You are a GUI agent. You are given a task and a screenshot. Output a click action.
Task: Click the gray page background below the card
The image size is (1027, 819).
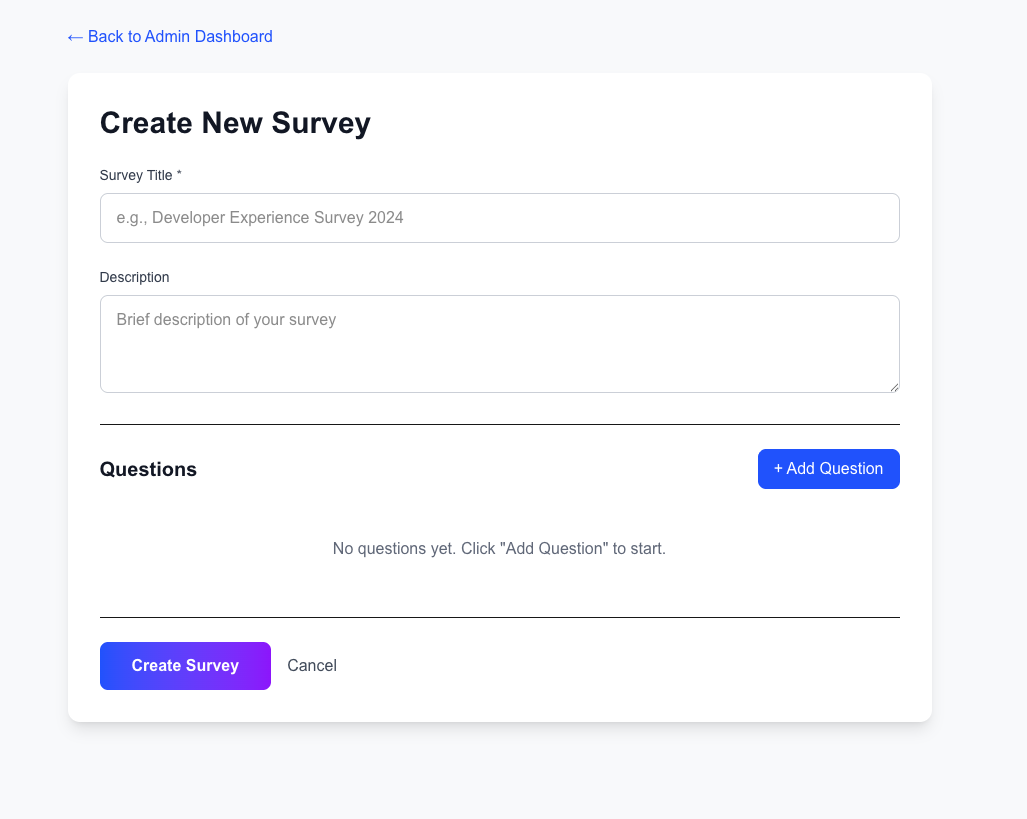tap(500, 775)
